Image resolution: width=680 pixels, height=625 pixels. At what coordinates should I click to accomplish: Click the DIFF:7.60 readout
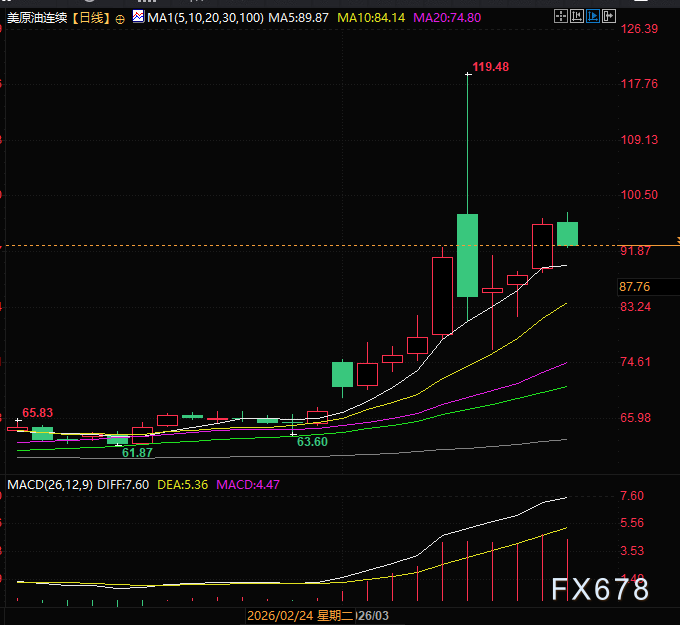tap(123, 484)
